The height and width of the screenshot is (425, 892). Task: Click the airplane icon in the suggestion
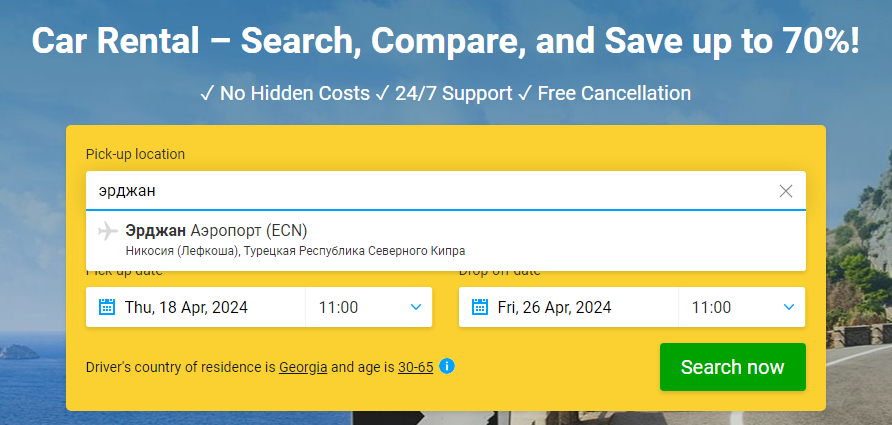(108, 232)
